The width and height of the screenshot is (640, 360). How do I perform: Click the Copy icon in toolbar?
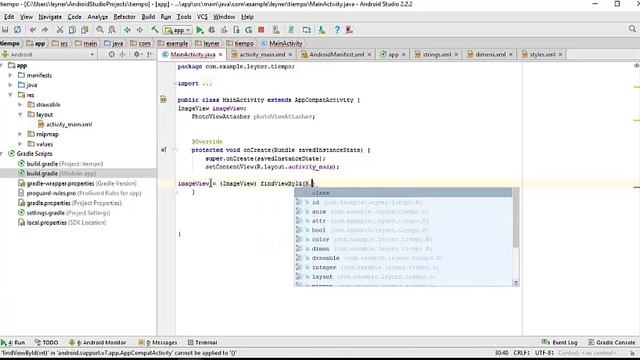pos(72,30)
